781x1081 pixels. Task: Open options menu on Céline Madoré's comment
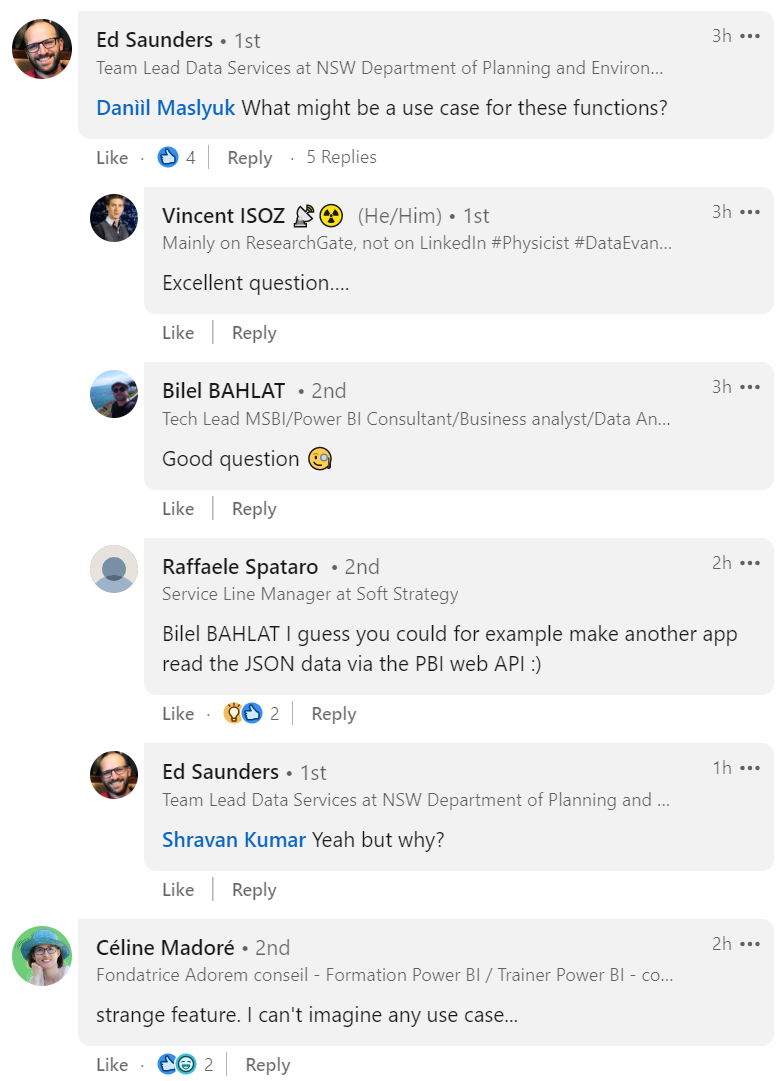point(750,944)
